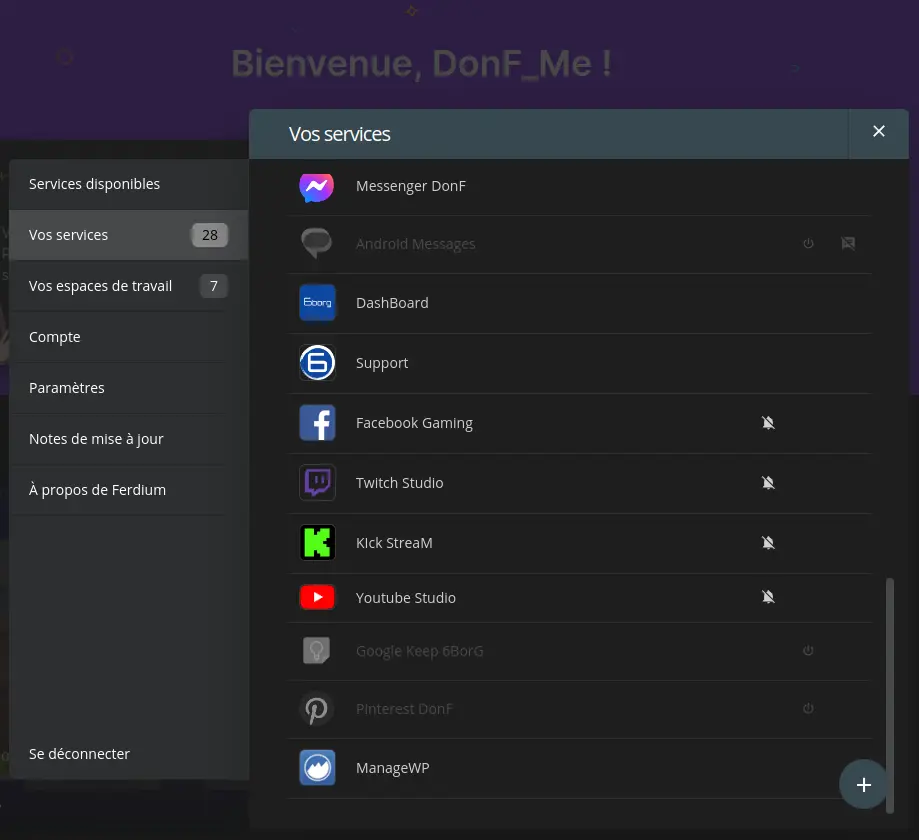The height and width of the screenshot is (840, 919).
Task: Click the Support service logo
Action: pos(317,363)
